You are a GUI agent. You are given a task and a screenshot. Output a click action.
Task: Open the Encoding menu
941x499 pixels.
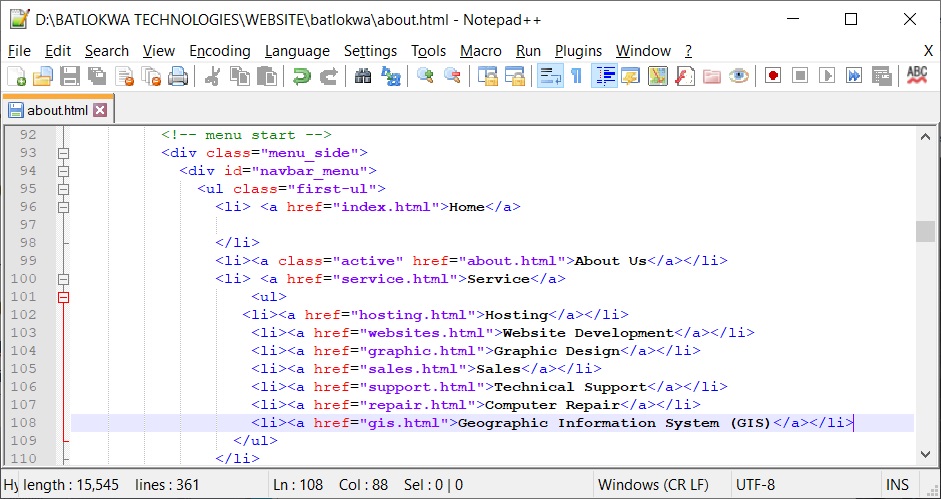click(x=219, y=51)
